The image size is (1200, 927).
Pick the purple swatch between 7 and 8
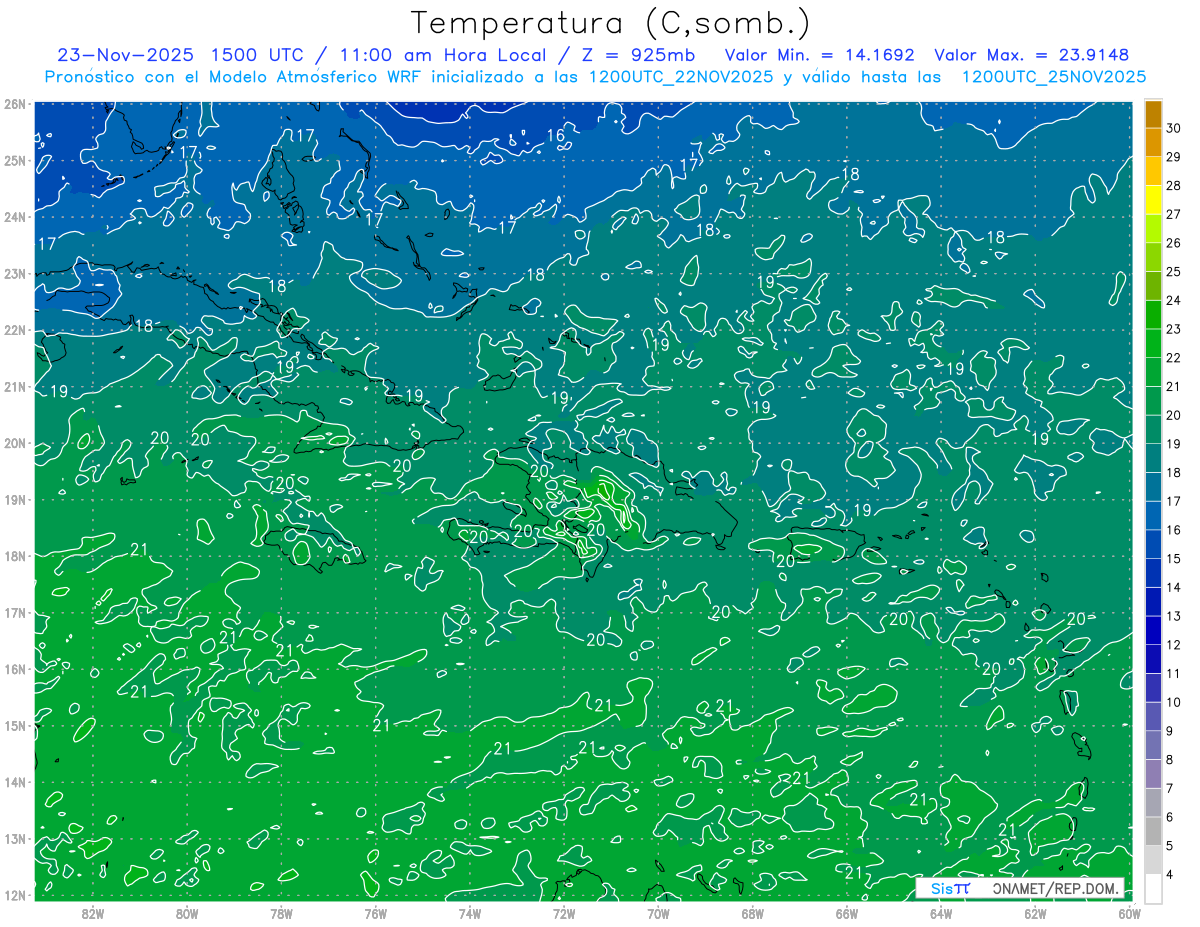pyautogui.click(x=1153, y=773)
